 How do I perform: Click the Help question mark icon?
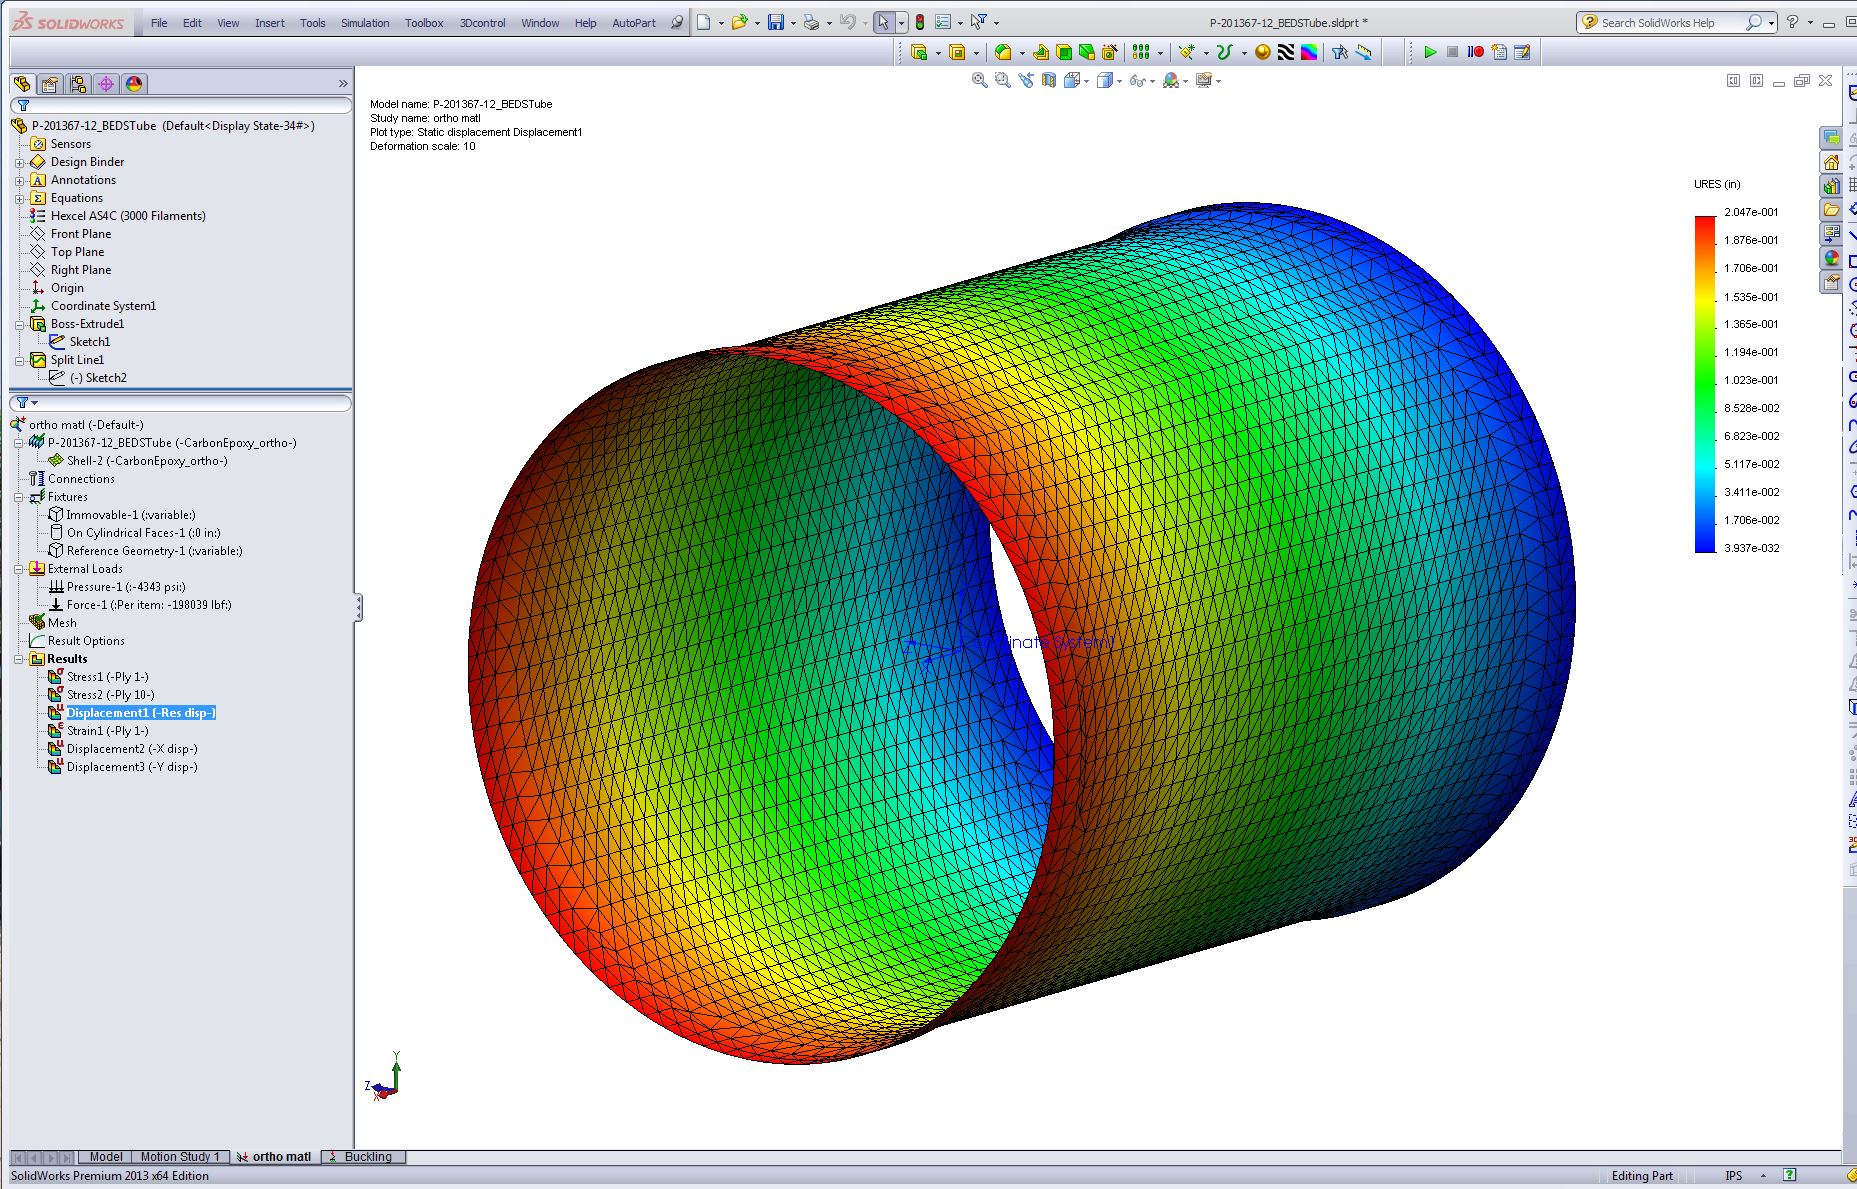coord(1793,22)
